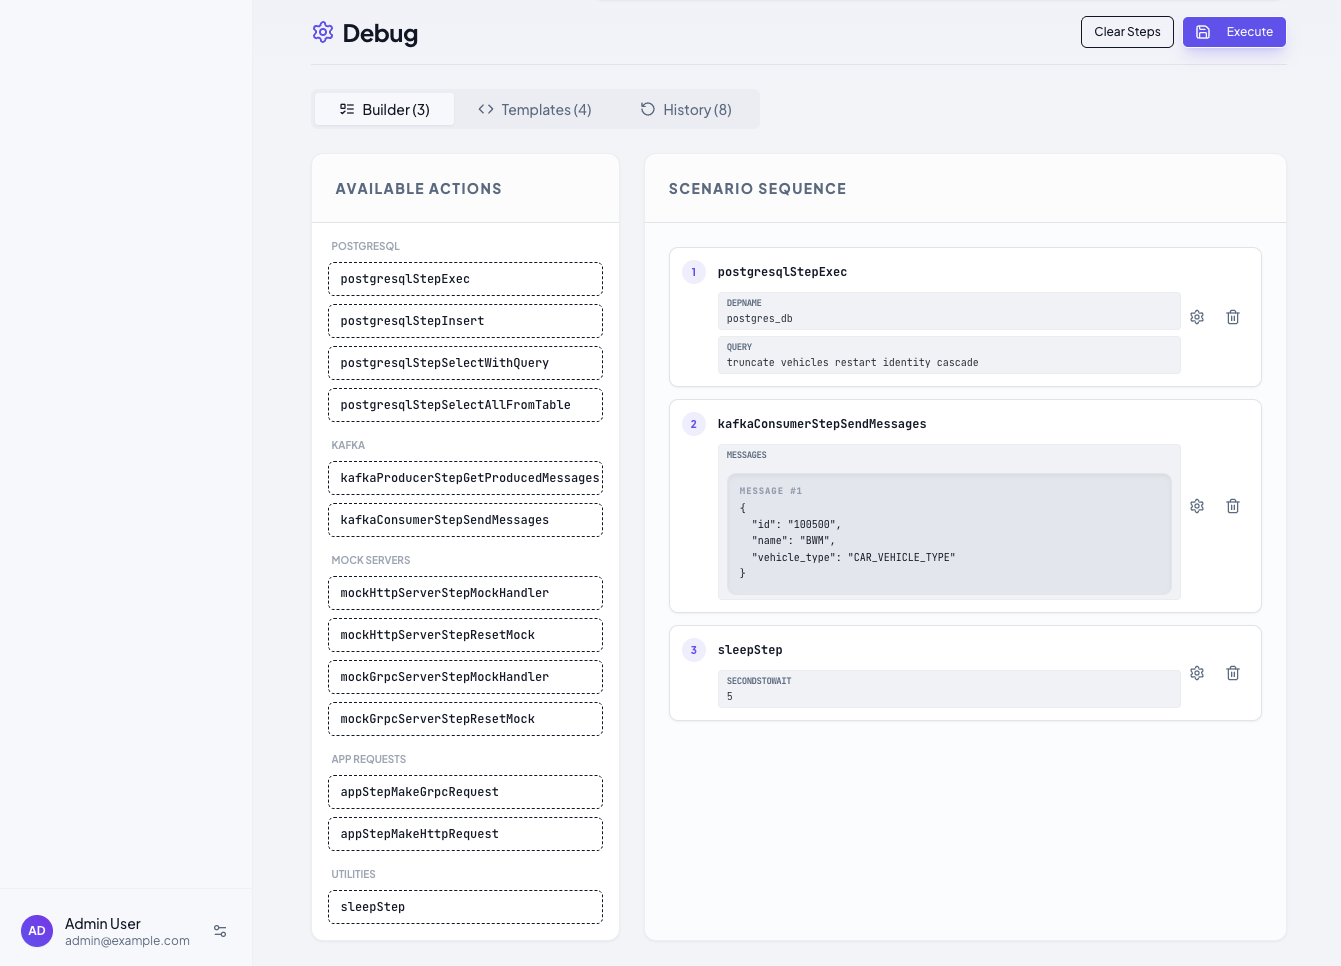Image resolution: width=1341 pixels, height=966 pixels.
Task: Click the Execute button
Action: pyautogui.click(x=1234, y=32)
